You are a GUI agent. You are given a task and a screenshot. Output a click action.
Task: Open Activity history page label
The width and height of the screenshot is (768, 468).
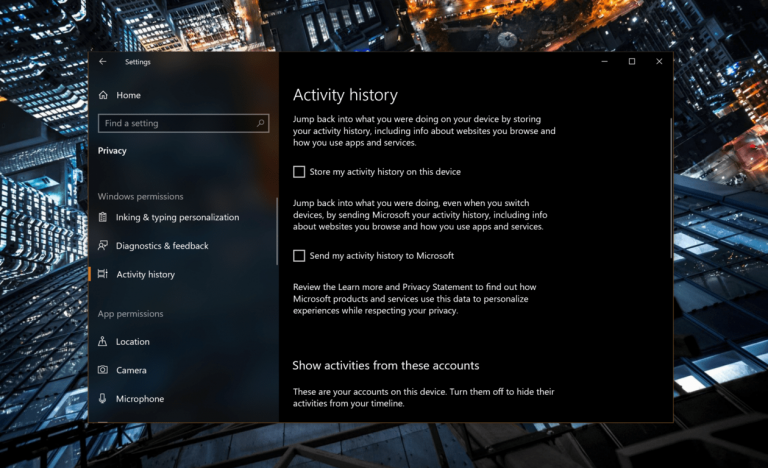tap(145, 274)
